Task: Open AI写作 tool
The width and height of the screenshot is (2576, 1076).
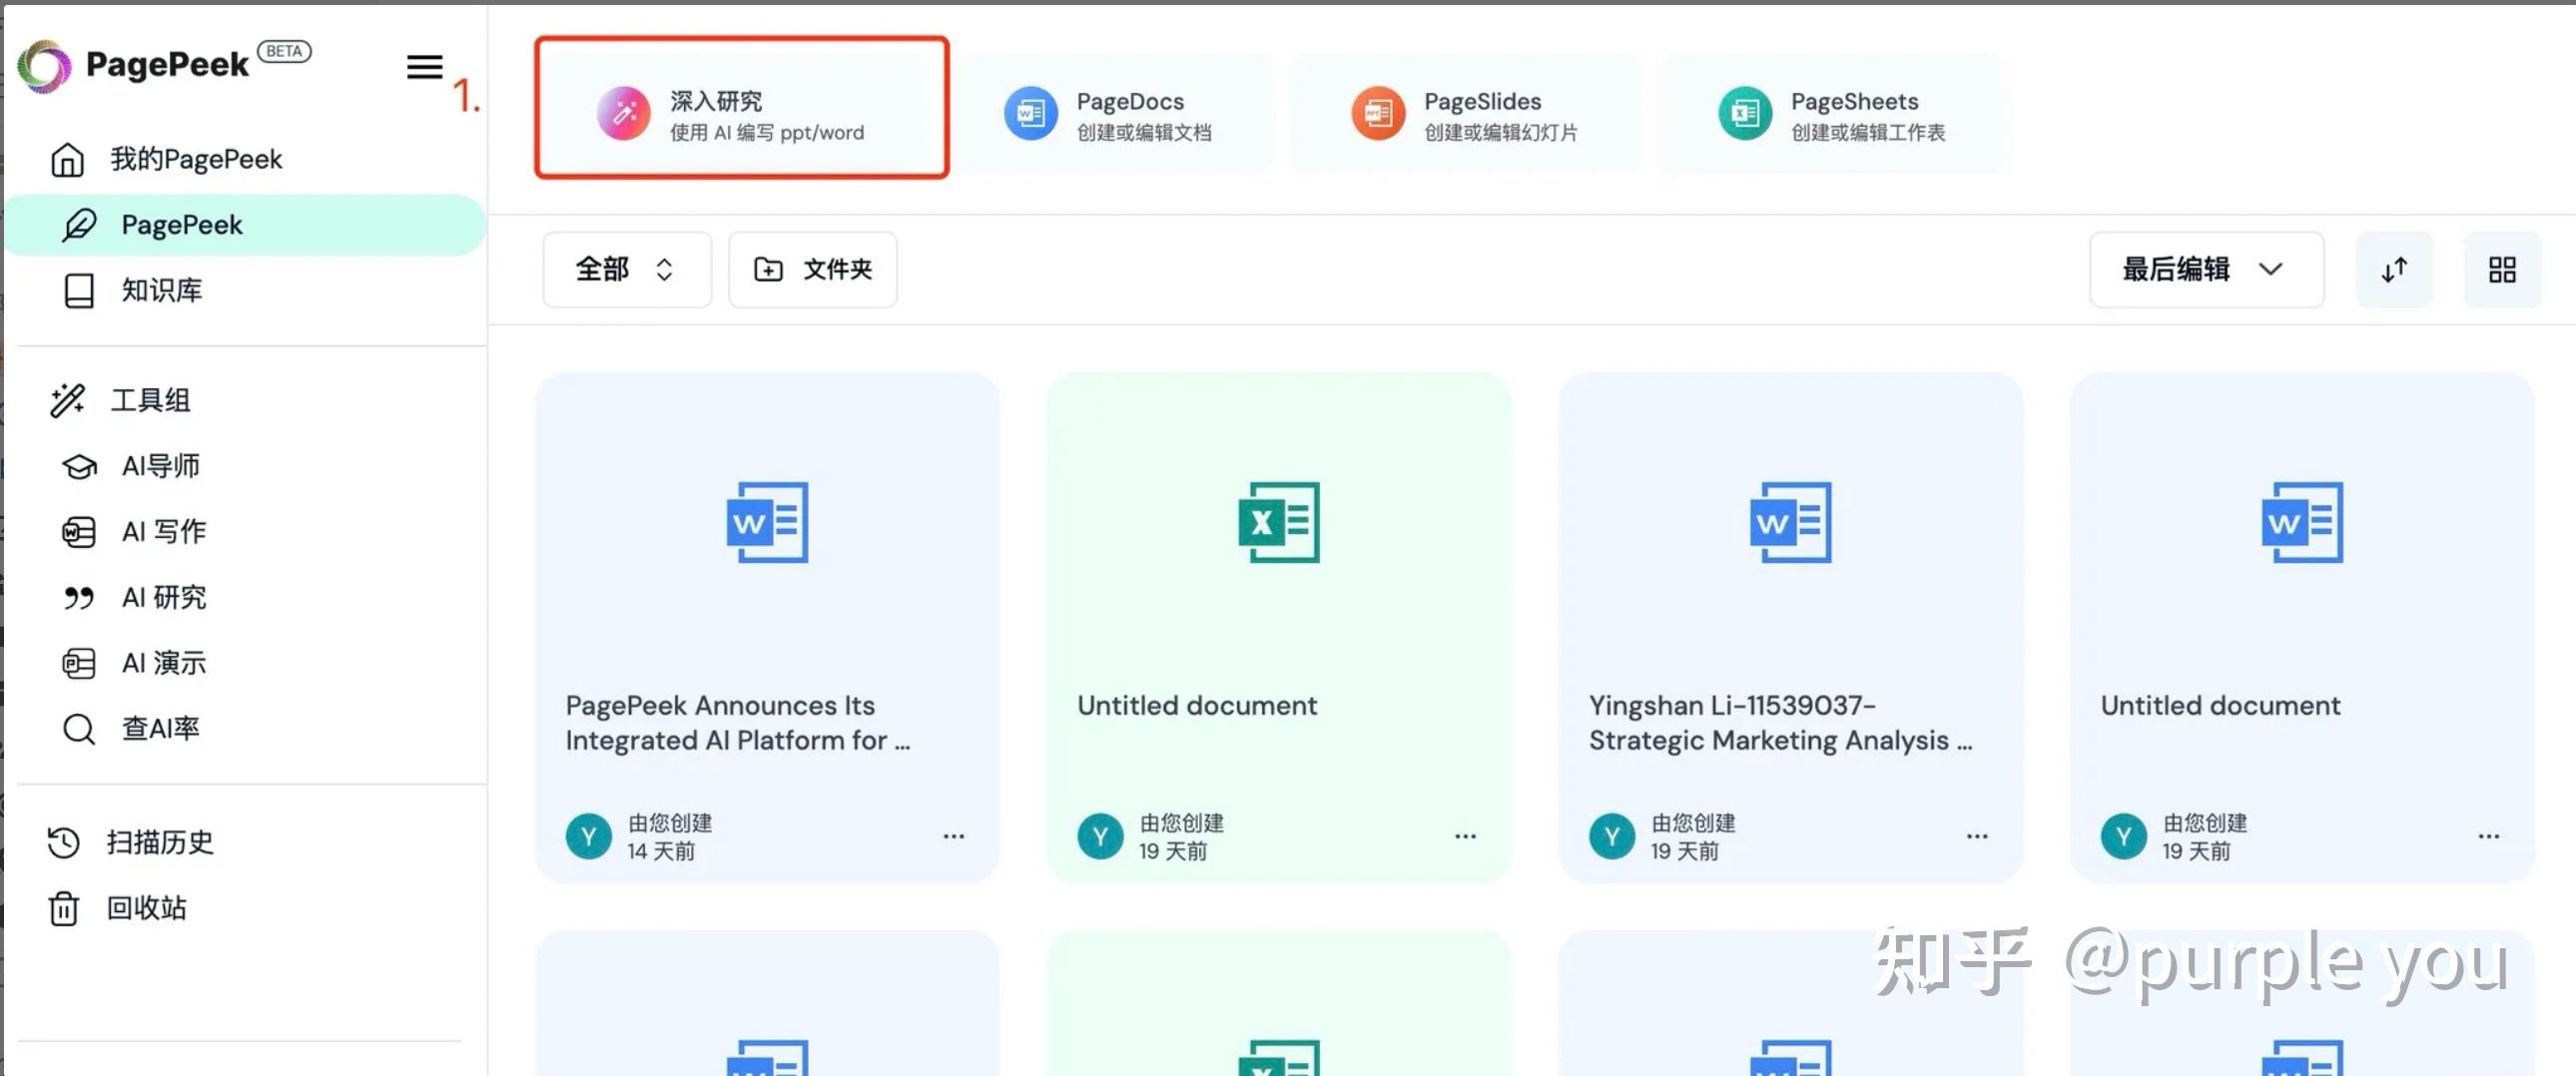Action: tap(160, 531)
